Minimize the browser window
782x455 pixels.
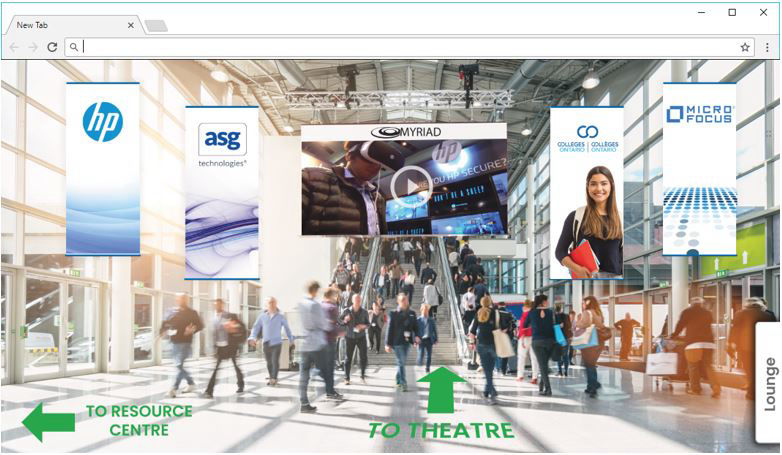(702, 12)
